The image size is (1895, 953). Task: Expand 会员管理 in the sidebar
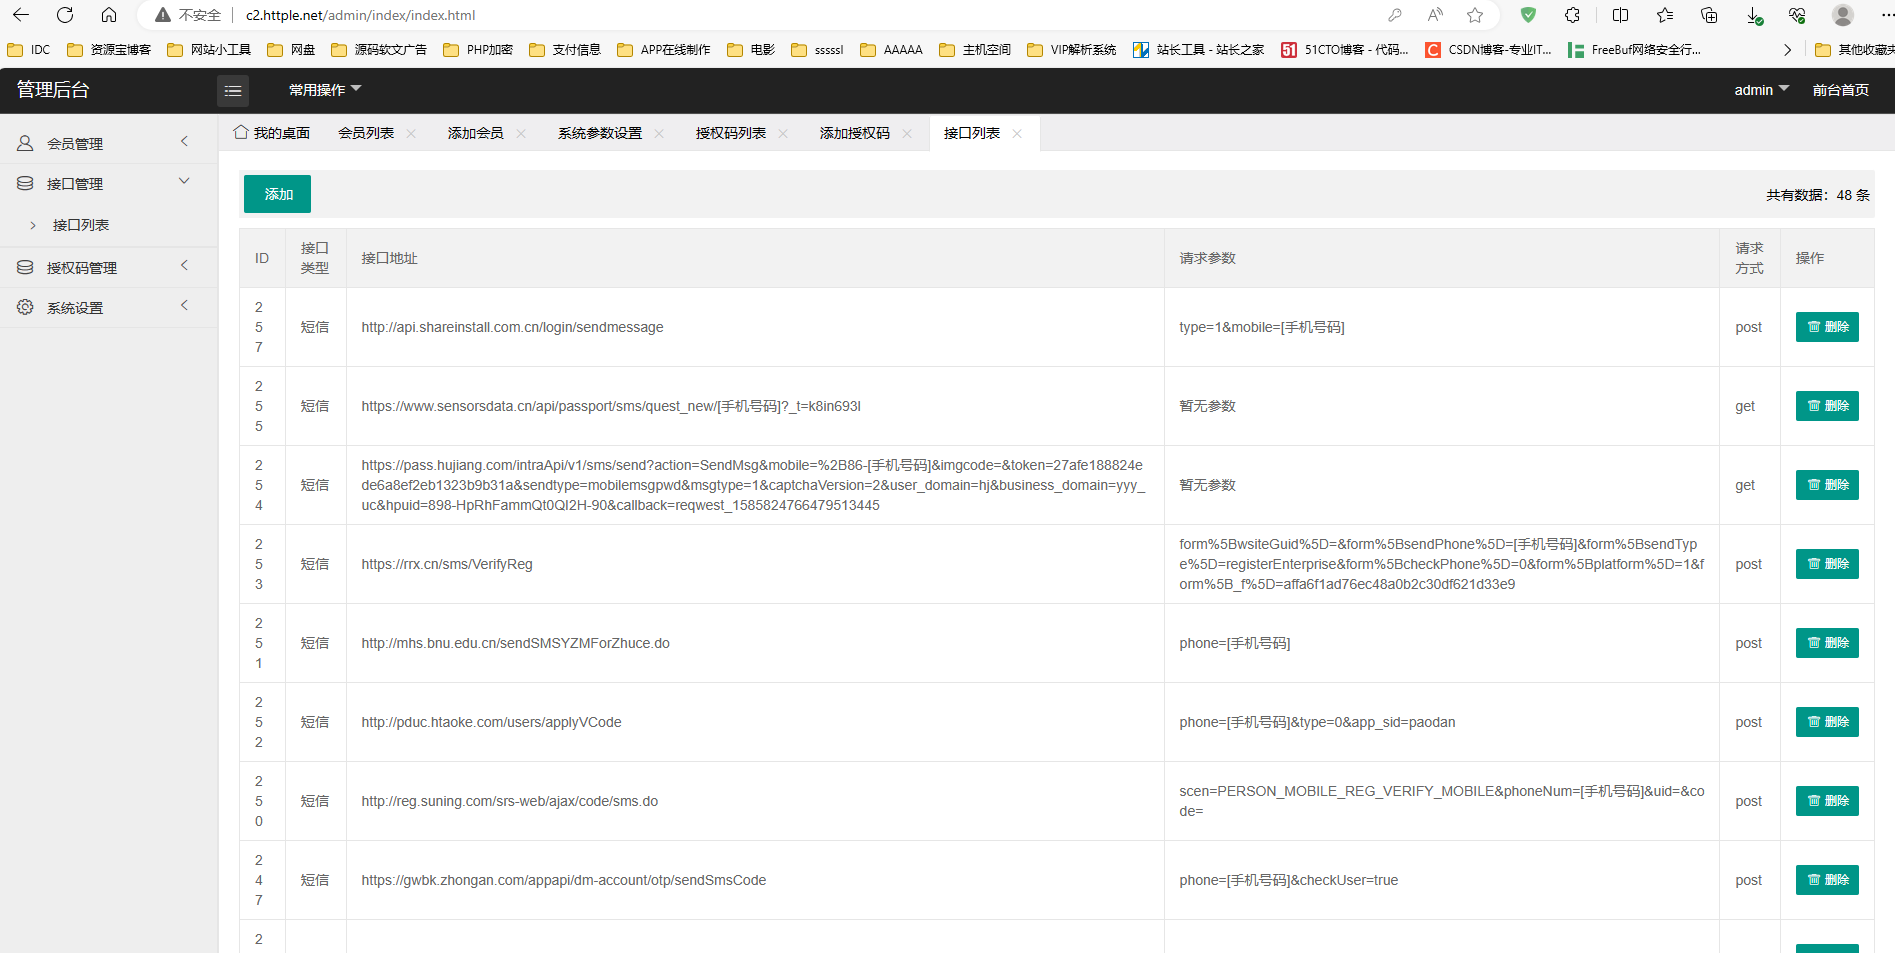pos(109,143)
